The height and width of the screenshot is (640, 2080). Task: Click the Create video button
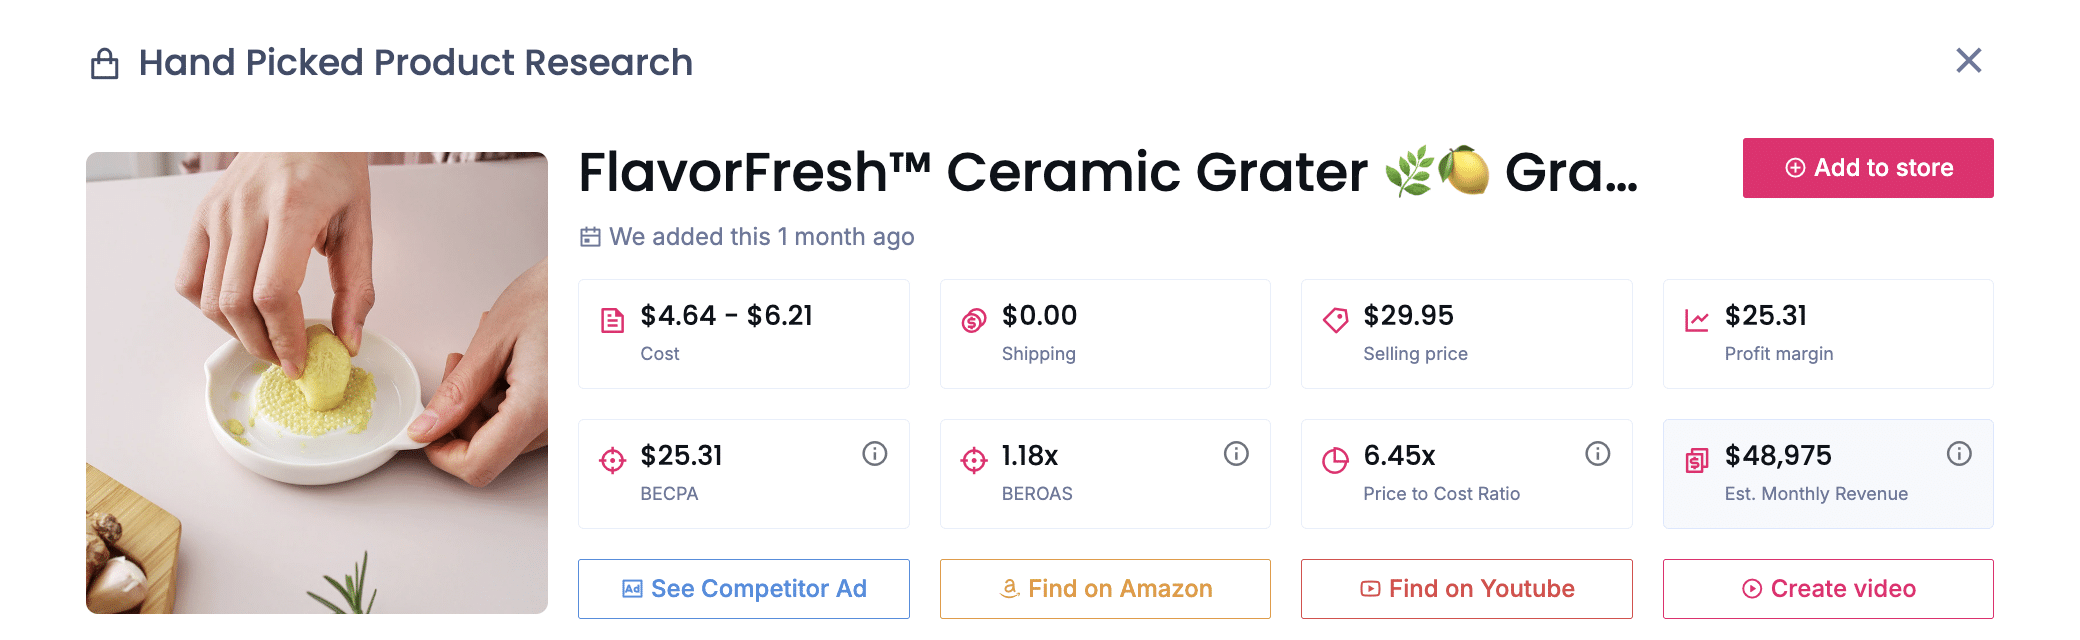(x=1827, y=589)
